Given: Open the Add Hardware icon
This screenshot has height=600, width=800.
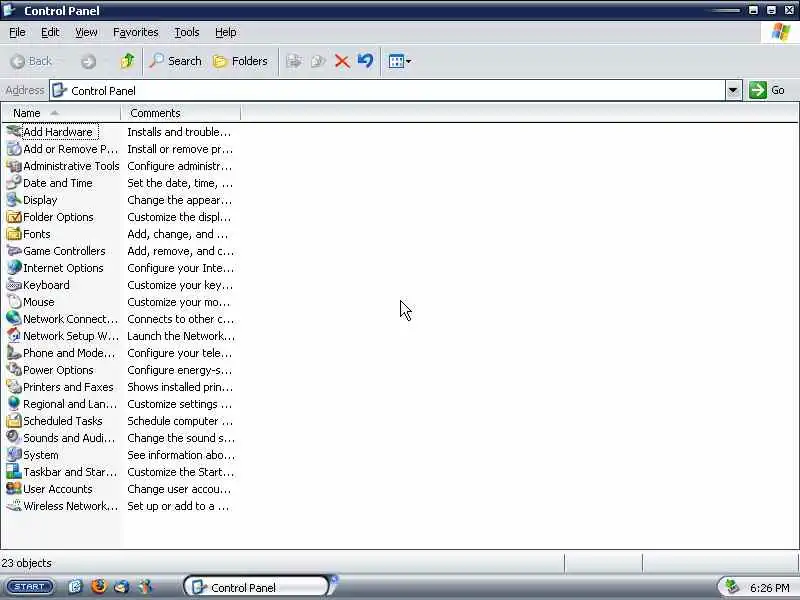Looking at the screenshot, I should [14, 132].
